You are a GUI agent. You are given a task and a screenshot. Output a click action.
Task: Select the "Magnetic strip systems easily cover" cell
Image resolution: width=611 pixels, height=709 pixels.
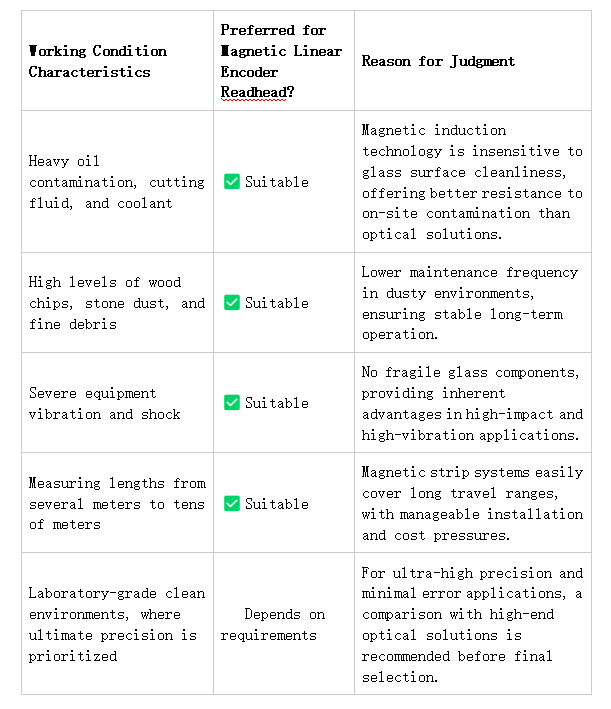472,503
